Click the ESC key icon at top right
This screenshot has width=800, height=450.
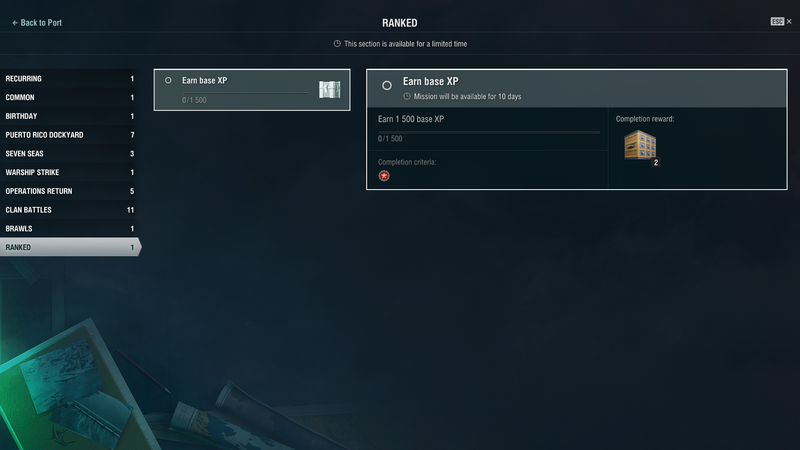pos(777,21)
